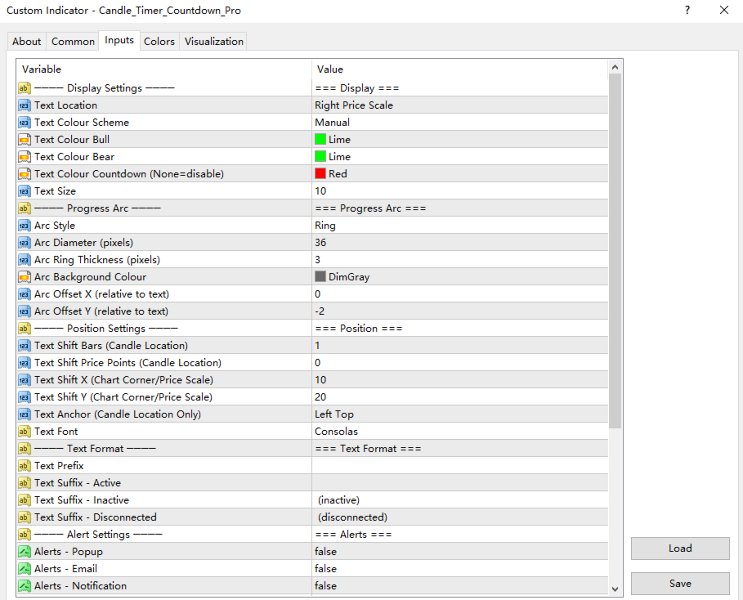Click the string icon beside Position Settings header
This screenshot has width=743, height=600.
pos(24,328)
